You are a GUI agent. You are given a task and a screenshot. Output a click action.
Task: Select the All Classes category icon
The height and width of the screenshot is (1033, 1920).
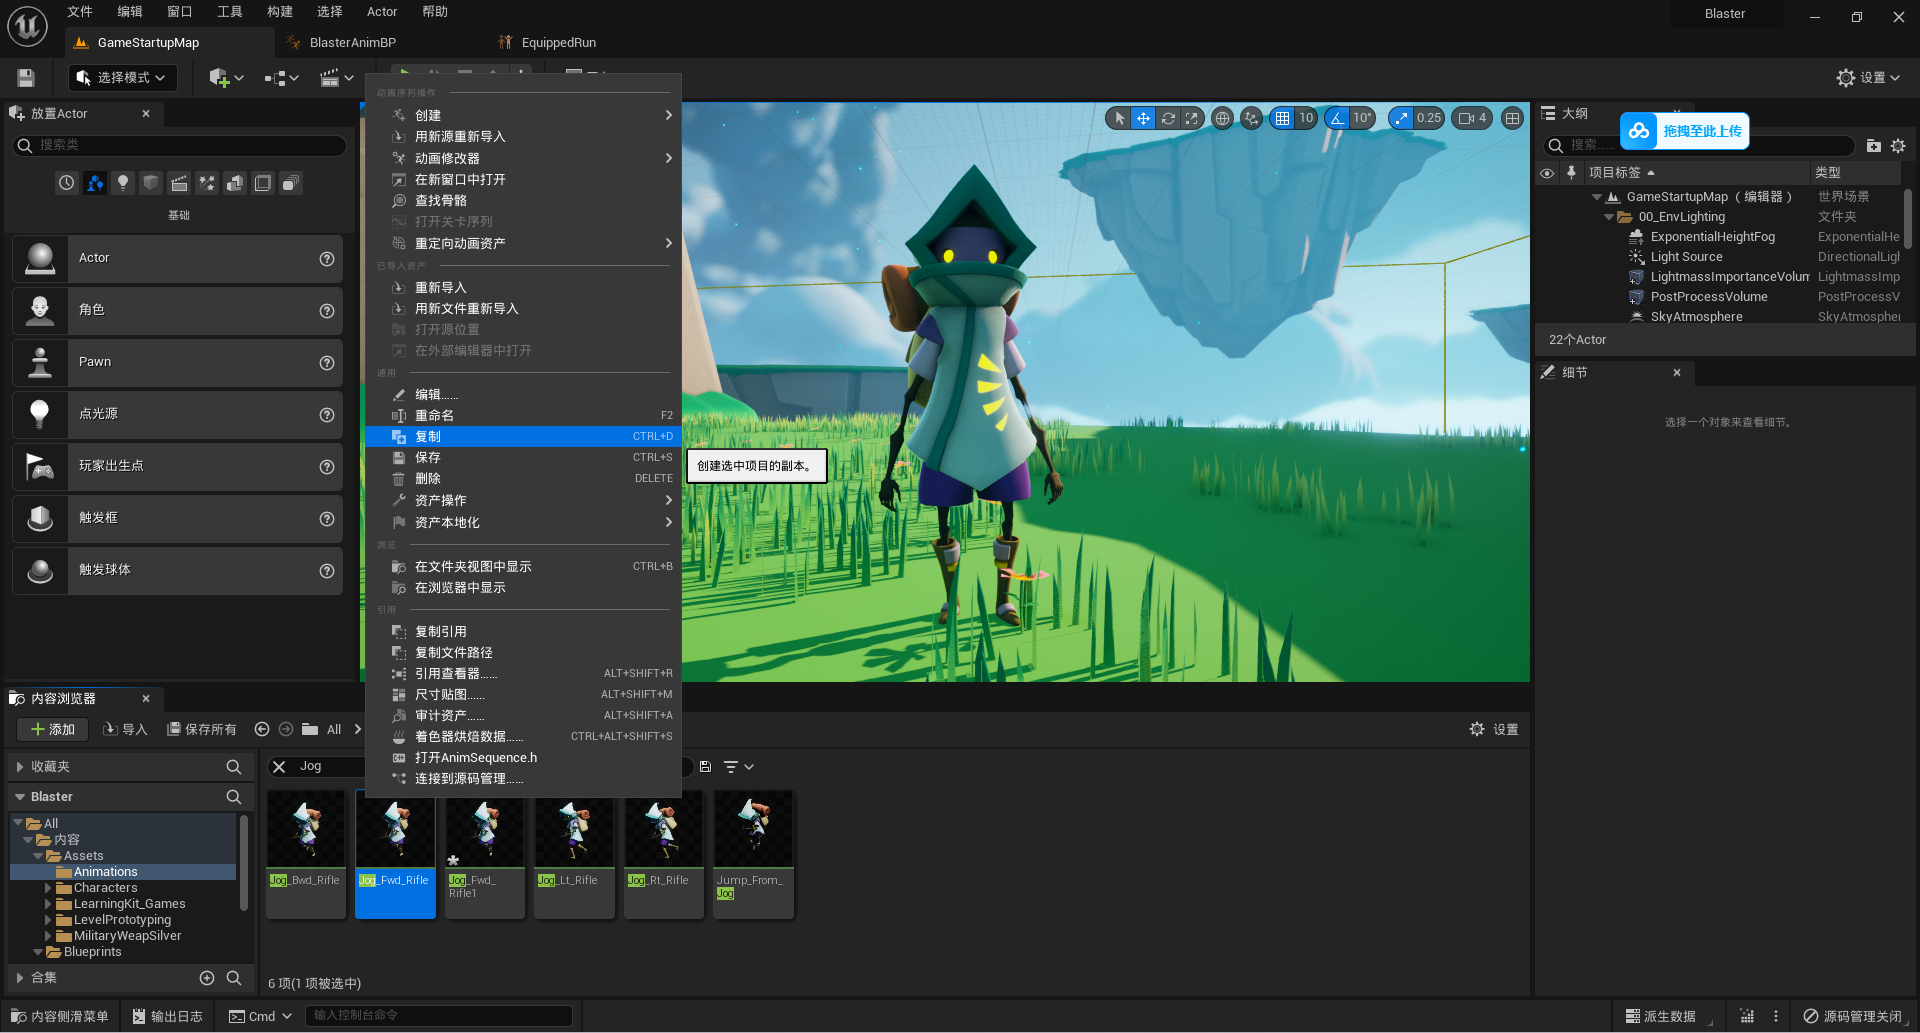click(290, 183)
